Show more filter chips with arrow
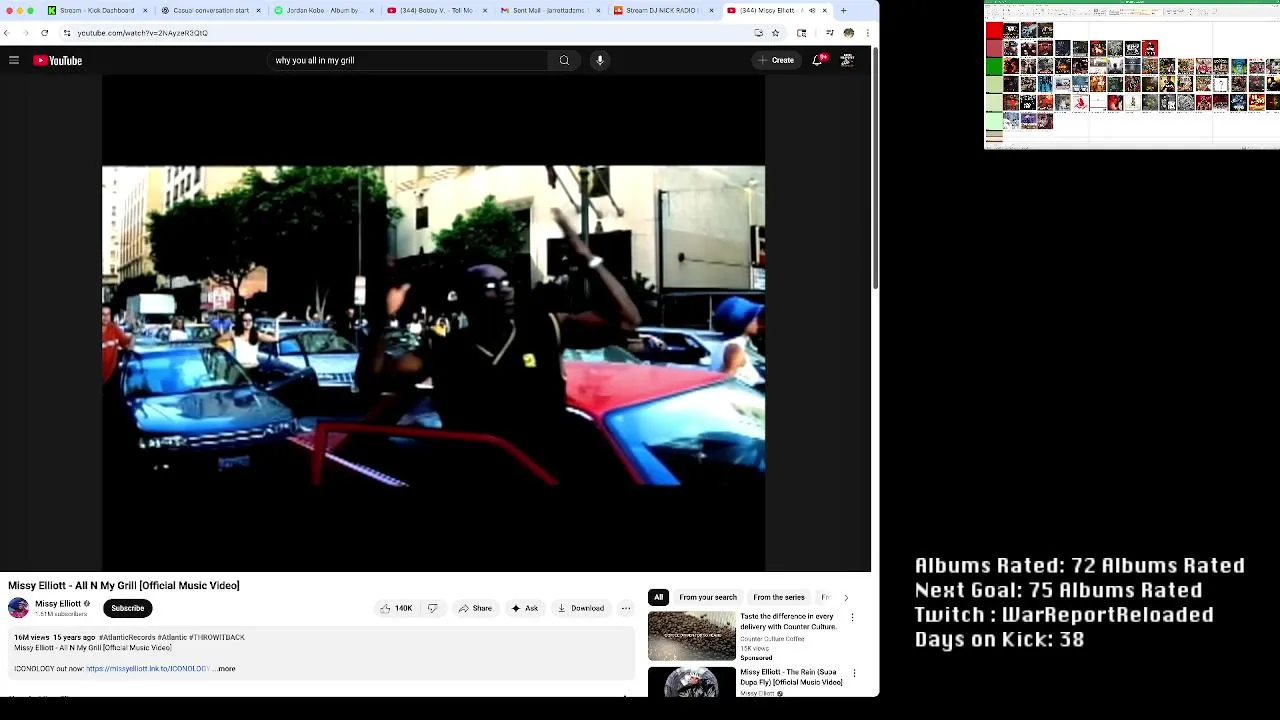 pos(846,598)
